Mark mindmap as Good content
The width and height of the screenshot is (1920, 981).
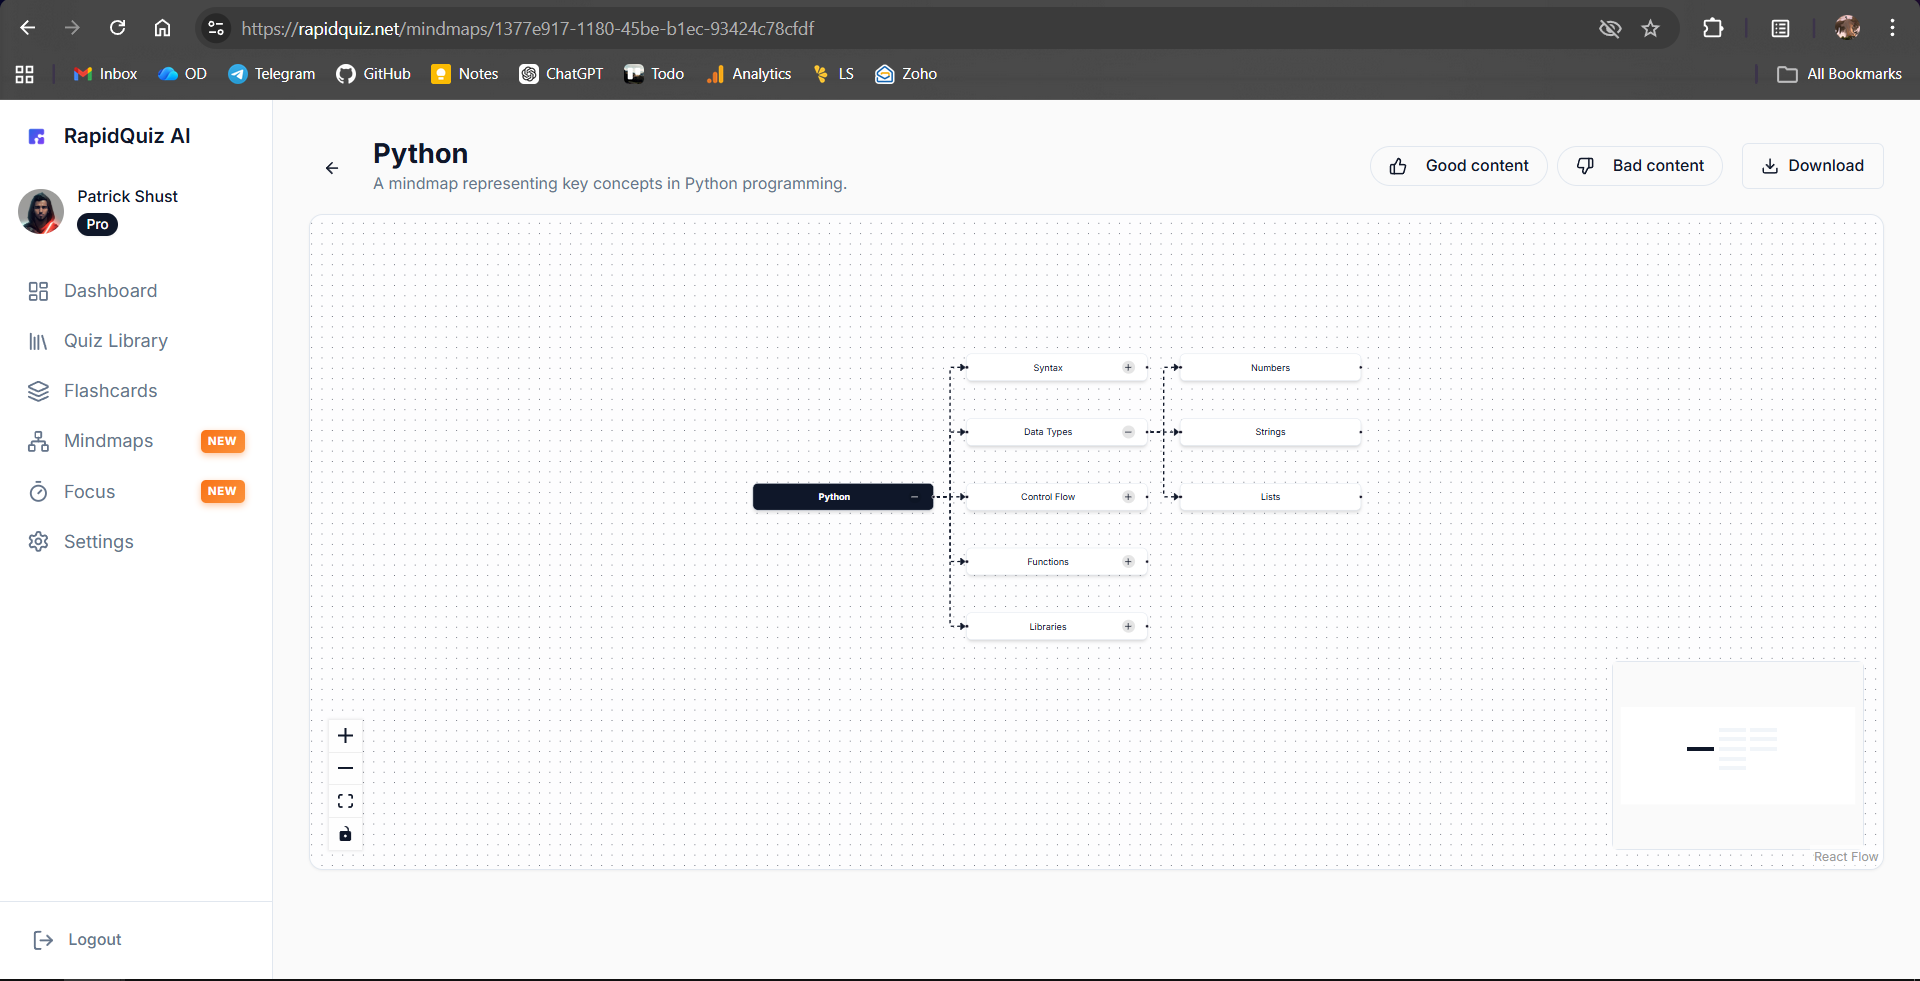point(1458,166)
